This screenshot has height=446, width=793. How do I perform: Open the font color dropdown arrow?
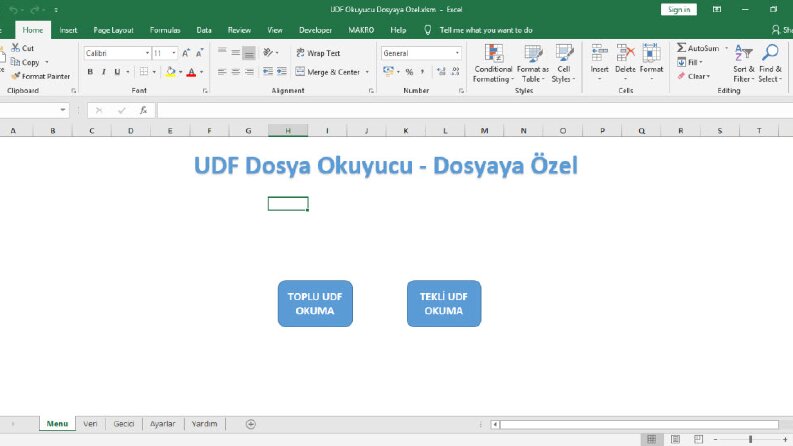click(x=201, y=72)
